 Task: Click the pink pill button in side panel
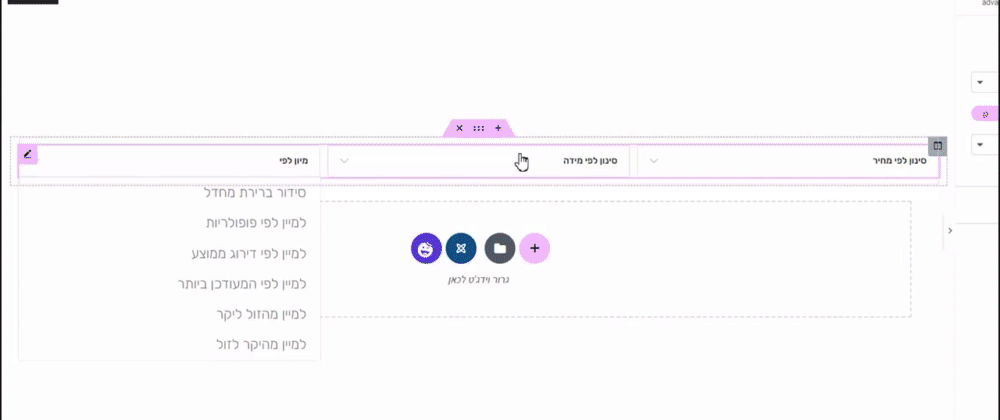pos(985,114)
